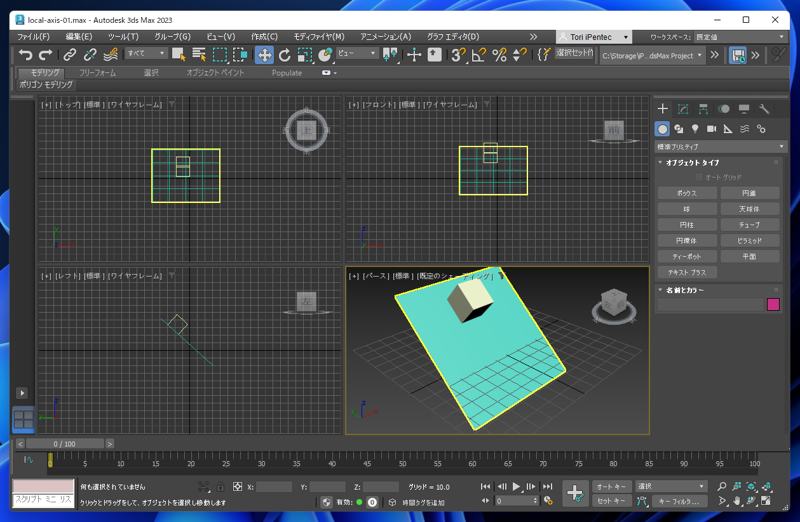Open Select by Name list
The height and width of the screenshot is (522, 800).
point(199,55)
